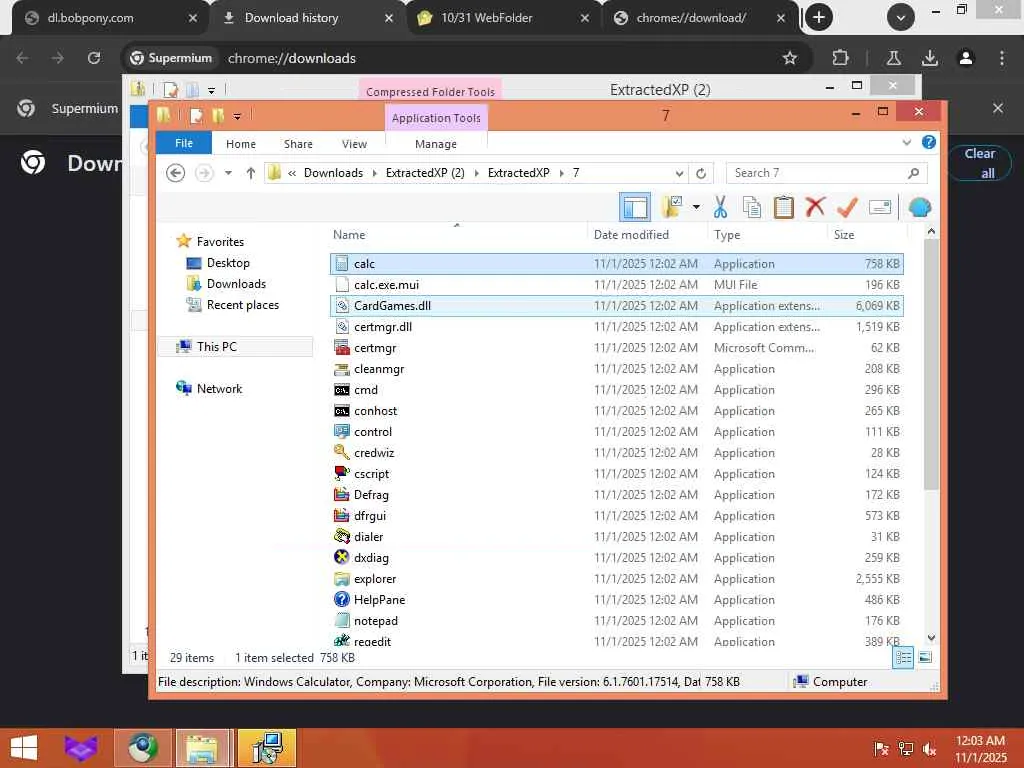Select the Application Tools contextual tab
Viewport: 1024px width, 768px height.
click(436, 118)
